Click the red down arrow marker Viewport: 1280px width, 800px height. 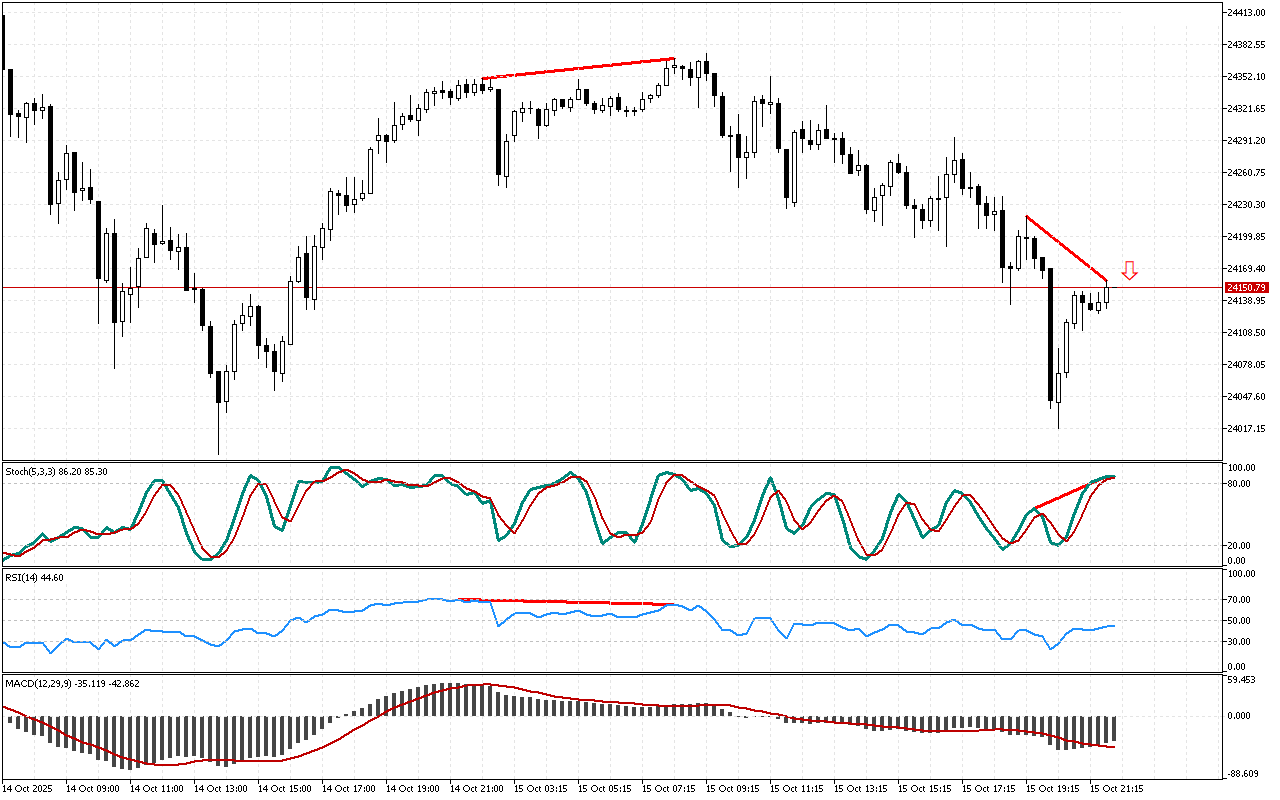click(x=1129, y=270)
